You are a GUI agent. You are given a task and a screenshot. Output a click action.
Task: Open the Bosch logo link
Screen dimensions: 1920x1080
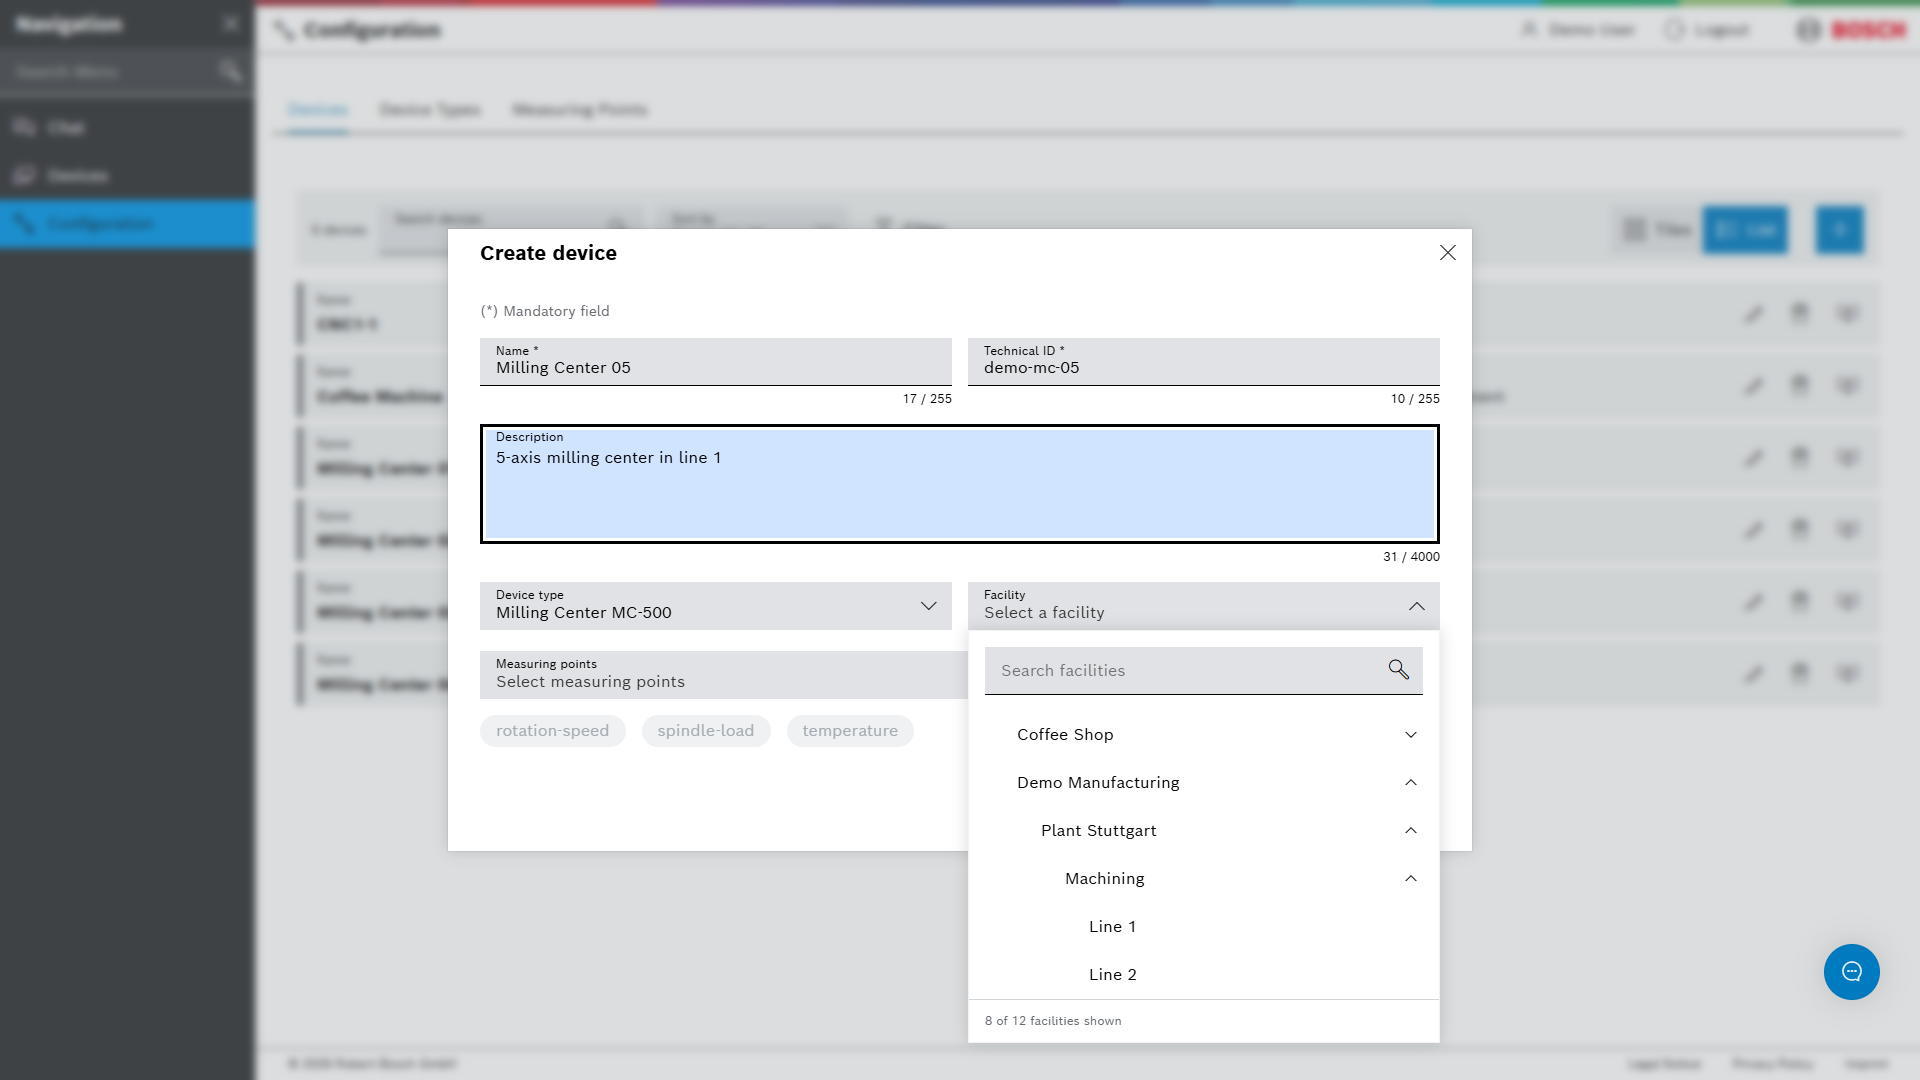(1851, 30)
